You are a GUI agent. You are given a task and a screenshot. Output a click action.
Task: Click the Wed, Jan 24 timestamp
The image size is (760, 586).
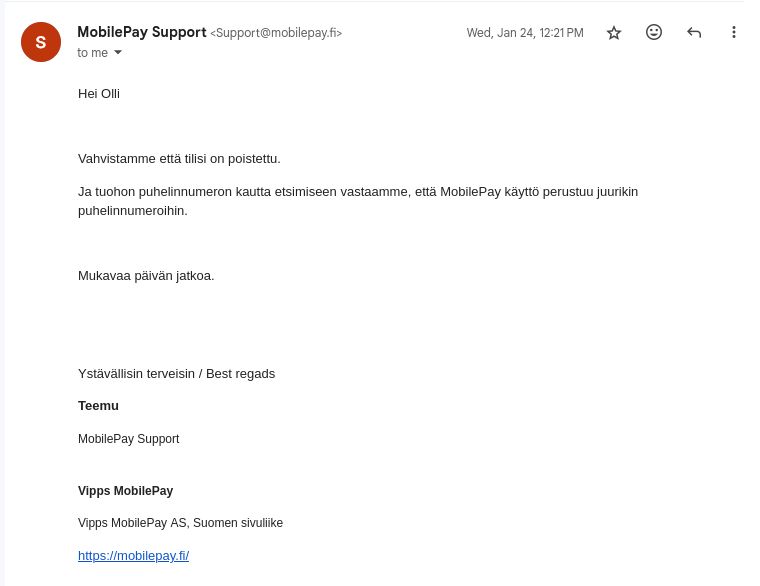[x=525, y=33]
